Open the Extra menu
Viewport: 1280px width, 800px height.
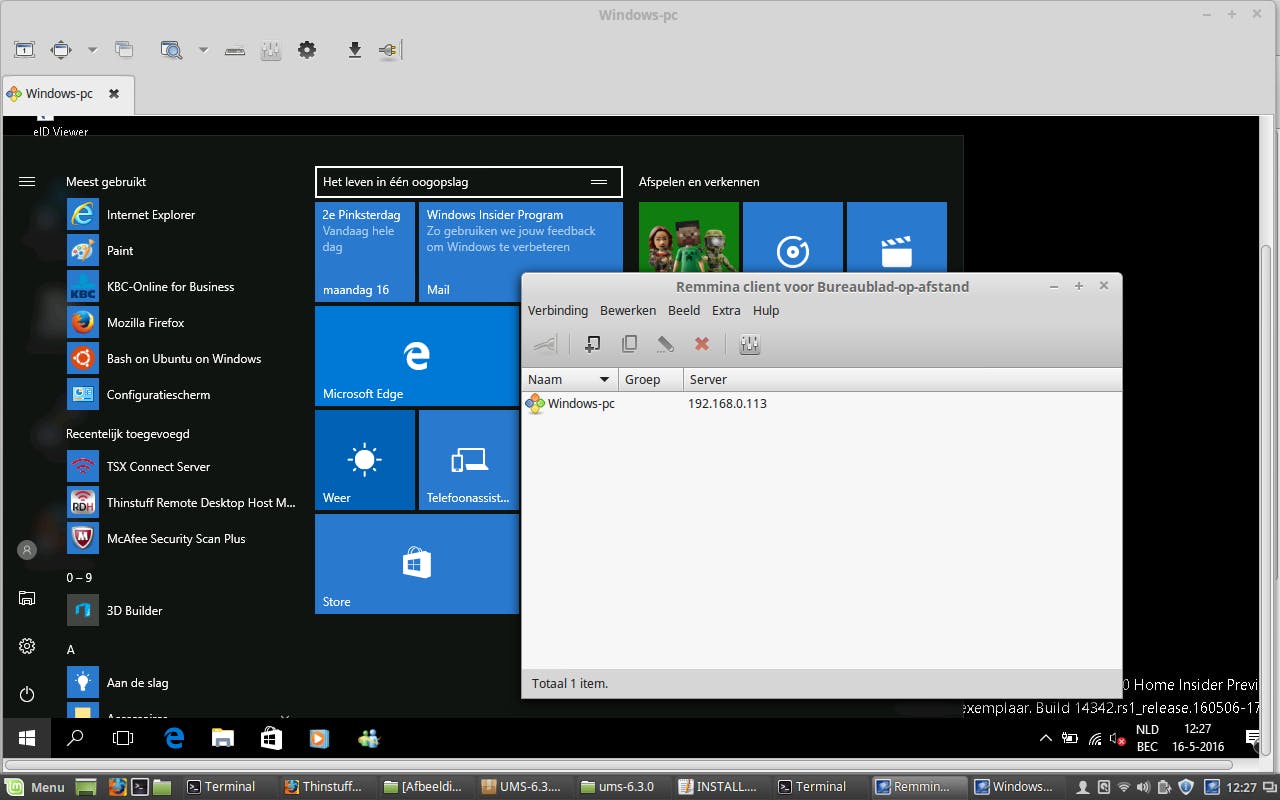coord(726,311)
